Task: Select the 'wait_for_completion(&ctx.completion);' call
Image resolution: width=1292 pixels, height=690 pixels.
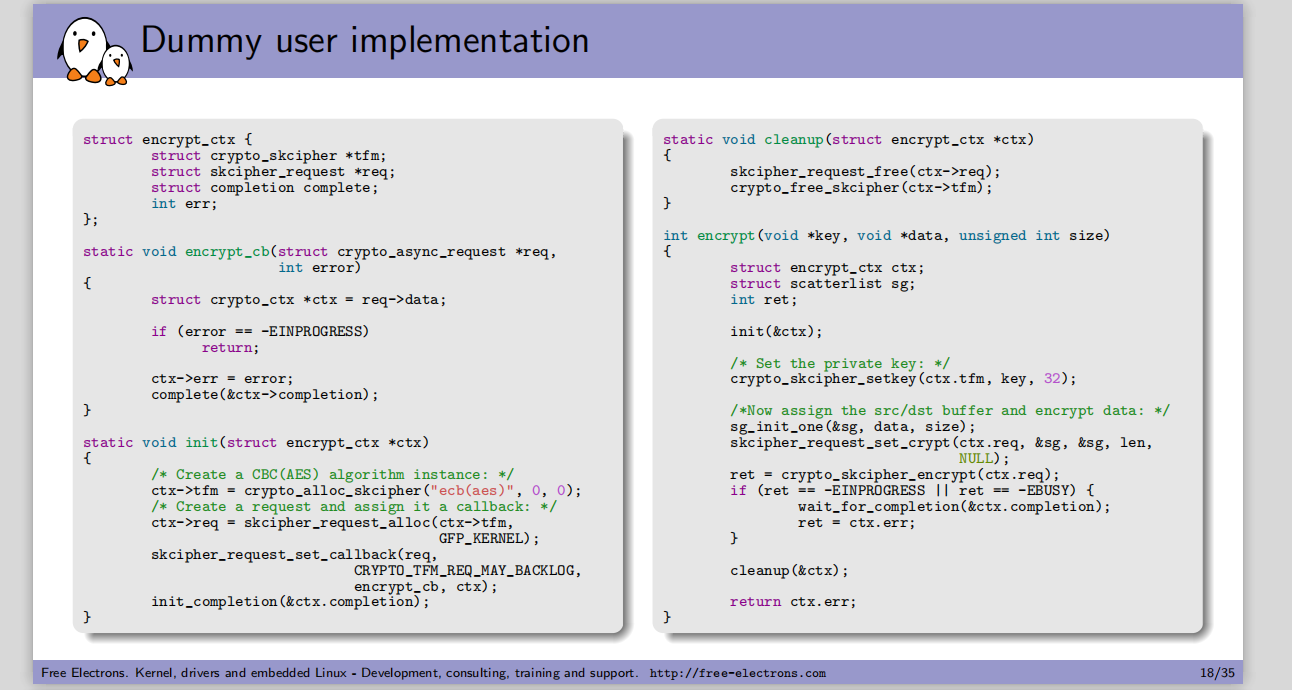Action: [x=954, y=507]
